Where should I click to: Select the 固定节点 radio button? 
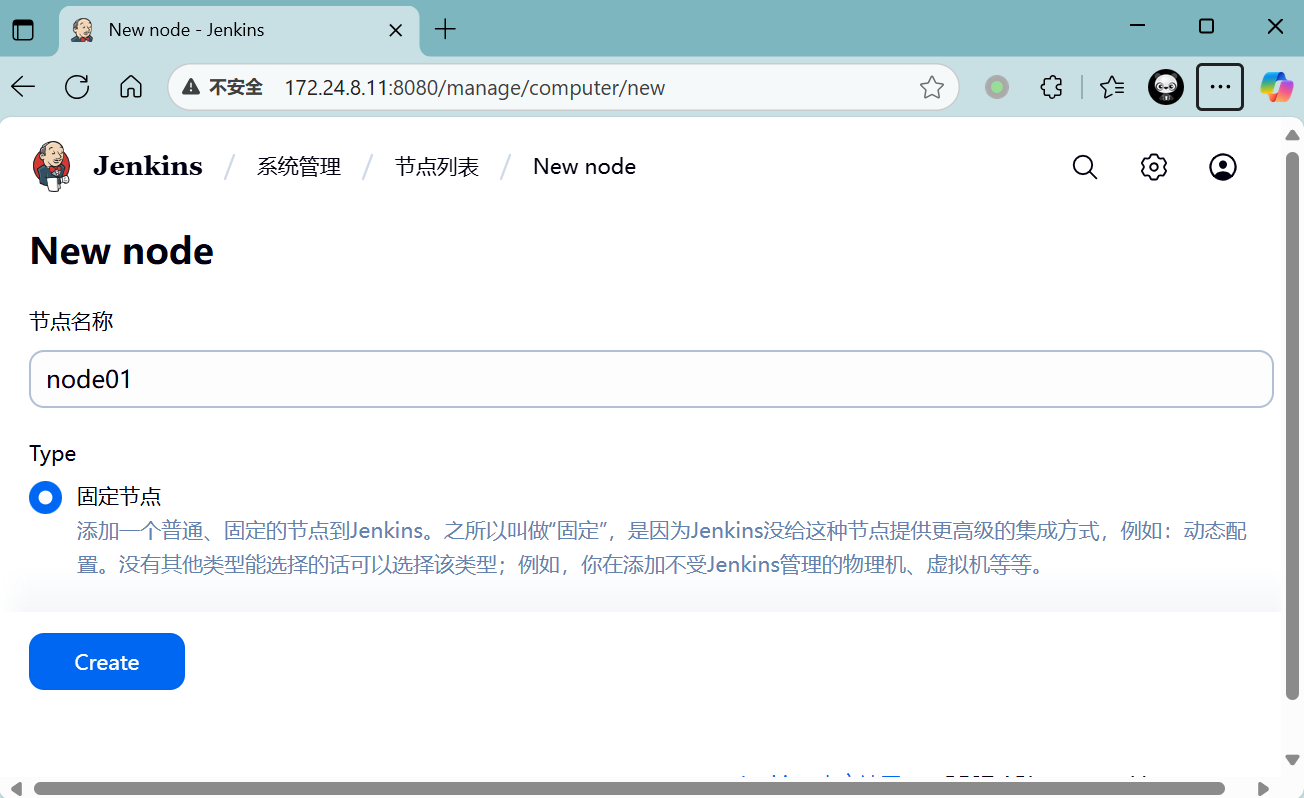[46, 497]
